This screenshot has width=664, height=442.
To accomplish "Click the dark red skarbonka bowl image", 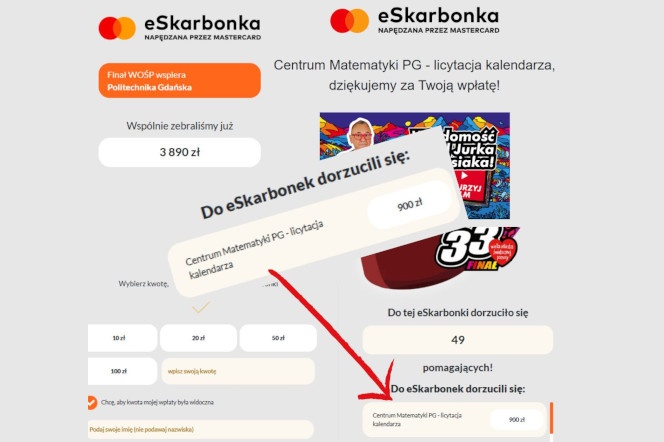I will click(x=400, y=270).
